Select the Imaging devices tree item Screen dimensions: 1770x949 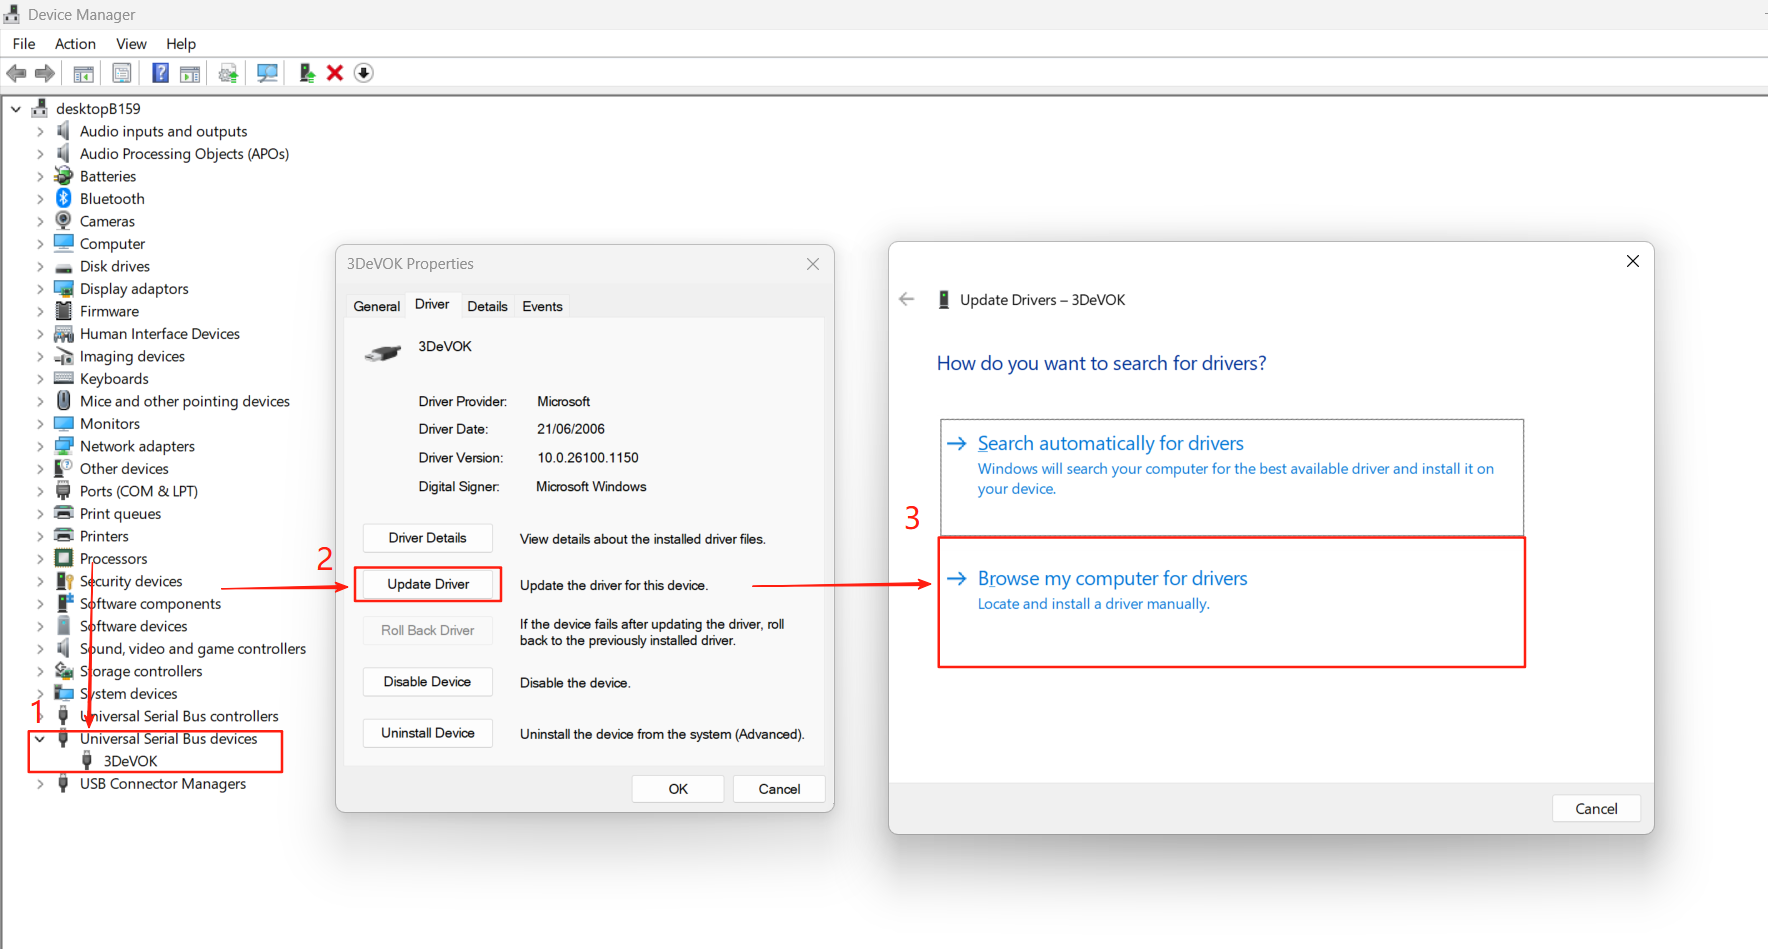[132, 356]
